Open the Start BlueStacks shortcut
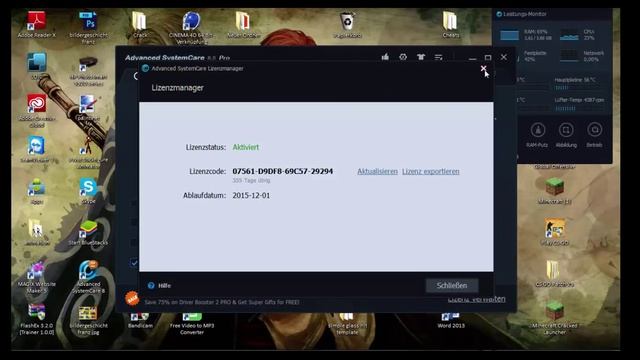 (88, 233)
